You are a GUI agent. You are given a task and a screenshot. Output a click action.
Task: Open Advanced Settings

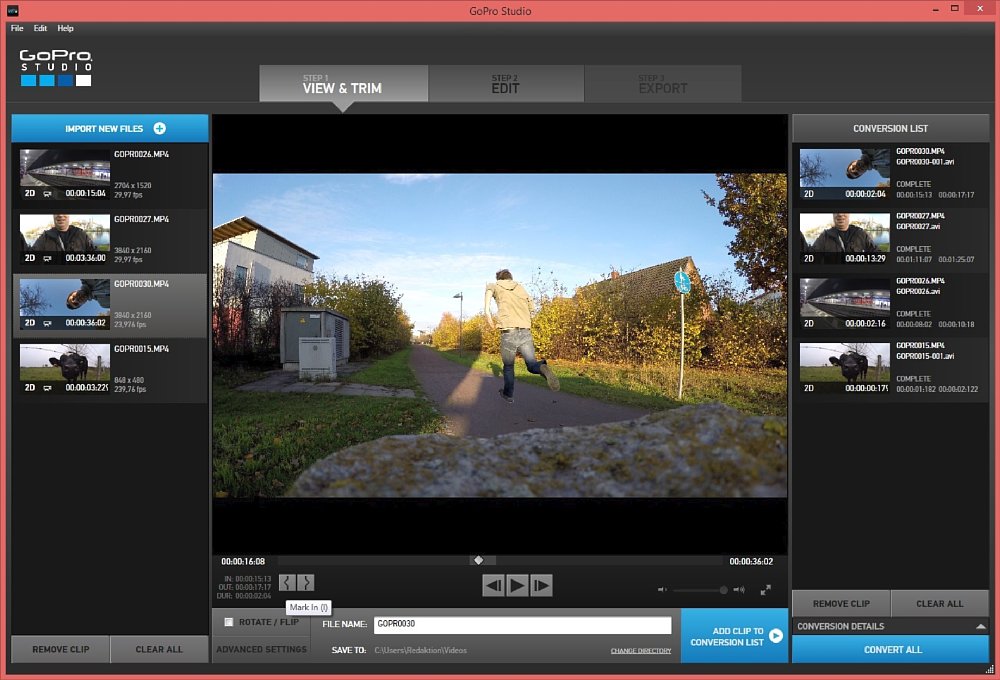pos(261,649)
